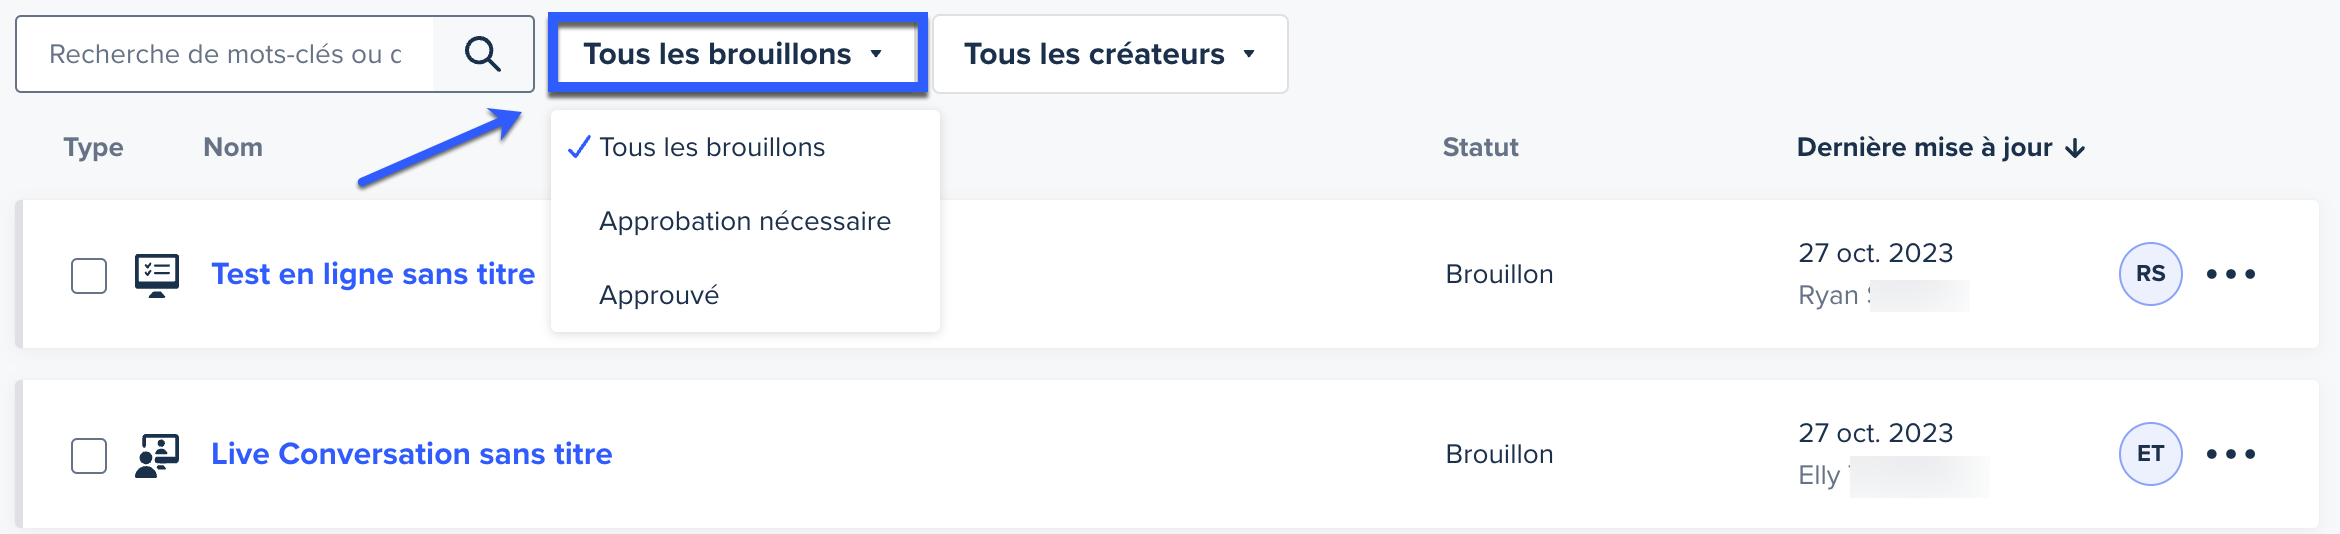The width and height of the screenshot is (2340, 534).
Task: Open more options for Live Conversation row
Action: click(x=2231, y=454)
